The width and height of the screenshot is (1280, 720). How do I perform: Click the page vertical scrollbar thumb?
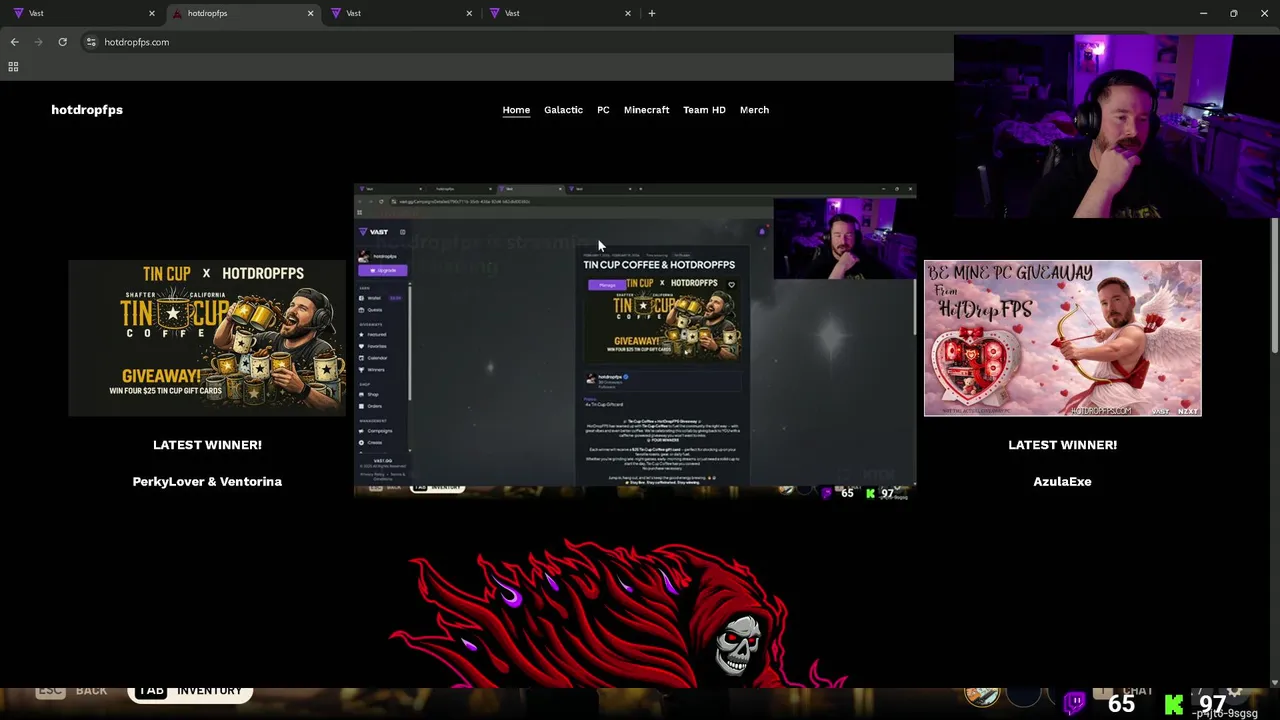(1274, 285)
